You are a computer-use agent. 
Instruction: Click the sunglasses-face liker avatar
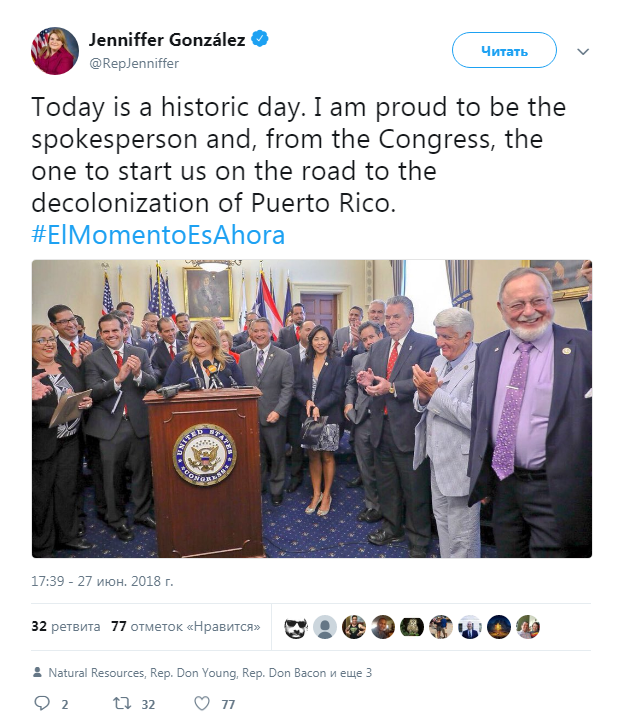(x=295, y=627)
